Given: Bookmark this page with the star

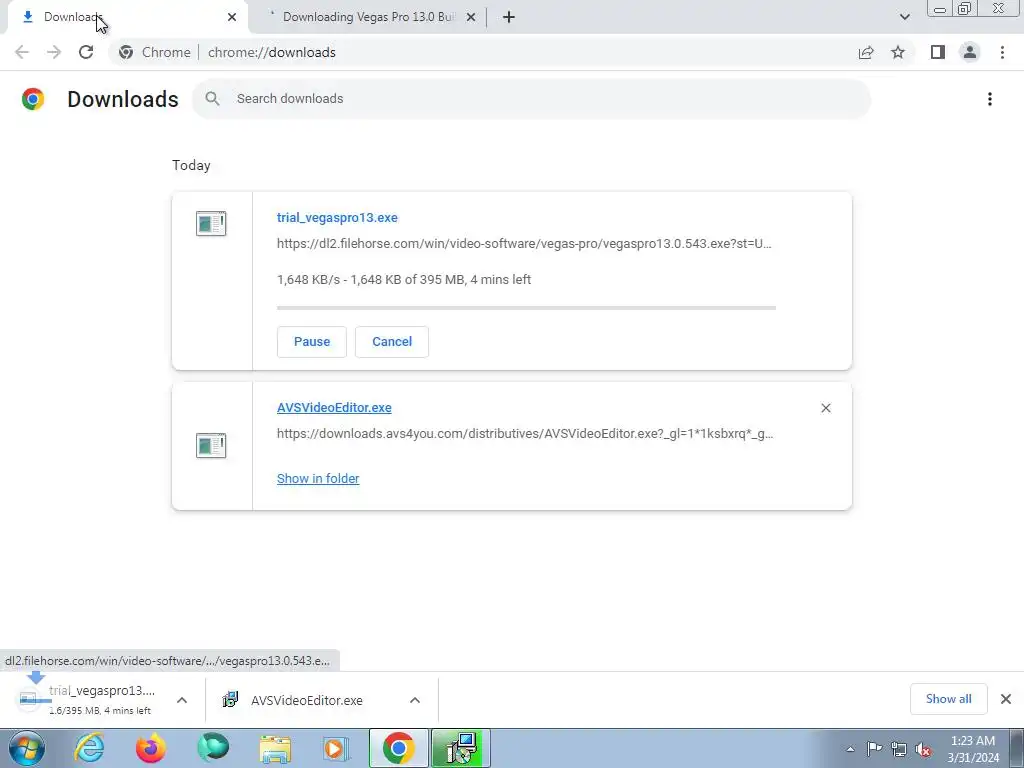Looking at the screenshot, I should pos(898,52).
